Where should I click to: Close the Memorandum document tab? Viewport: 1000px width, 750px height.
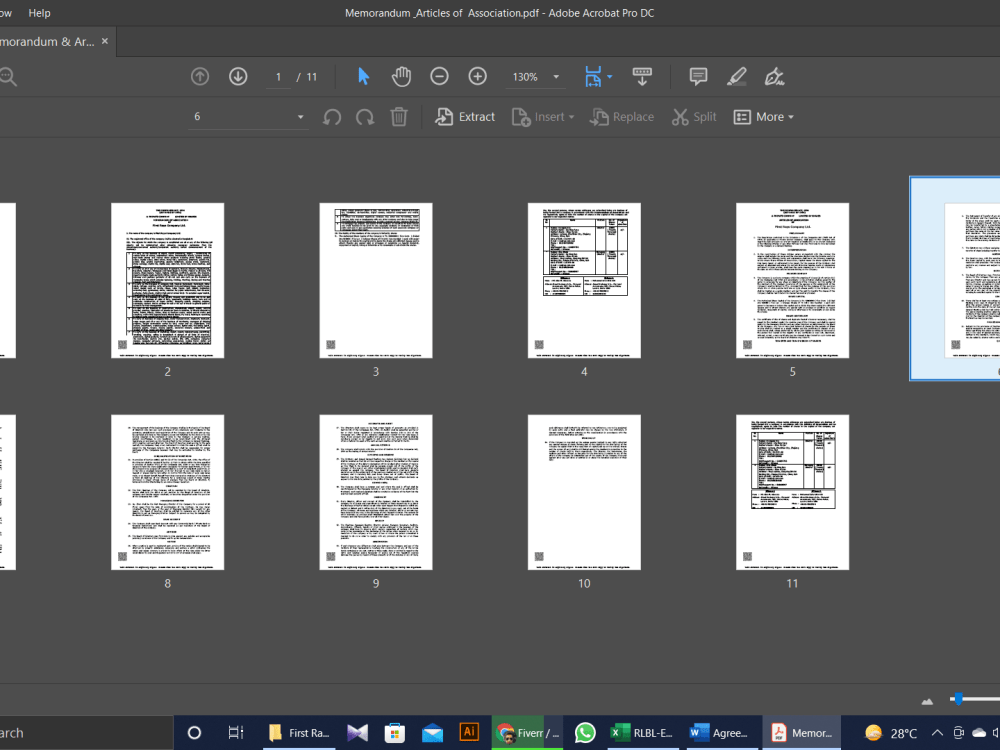click(x=105, y=41)
